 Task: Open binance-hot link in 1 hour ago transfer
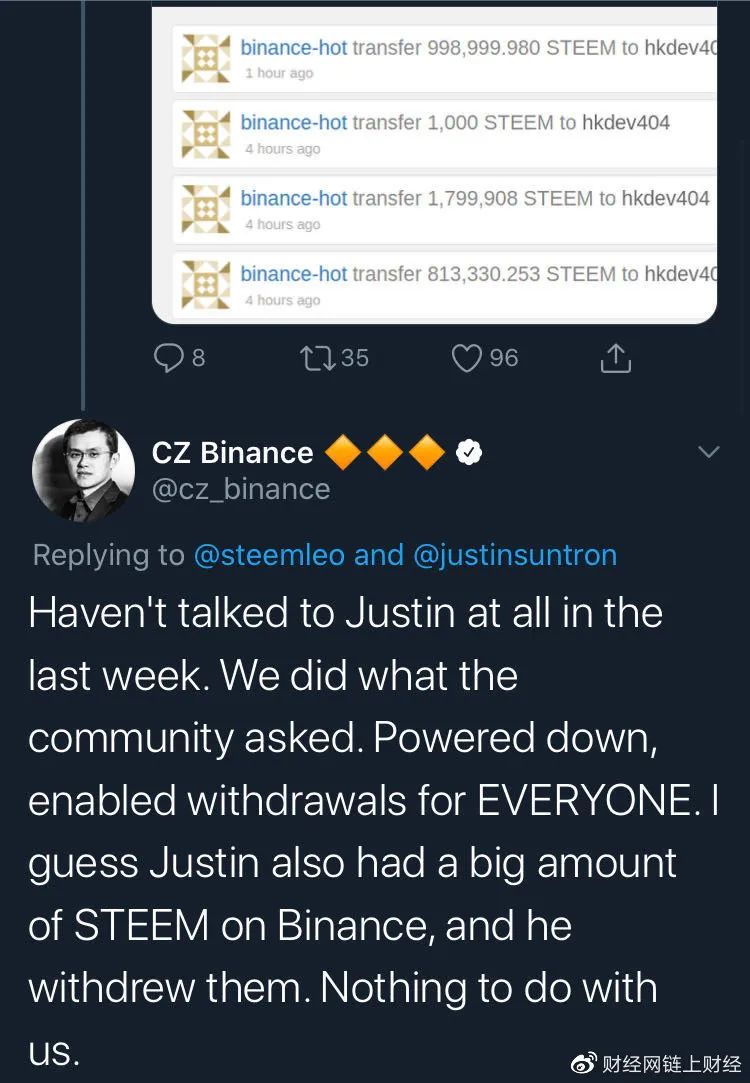click(x=294, y=48)
